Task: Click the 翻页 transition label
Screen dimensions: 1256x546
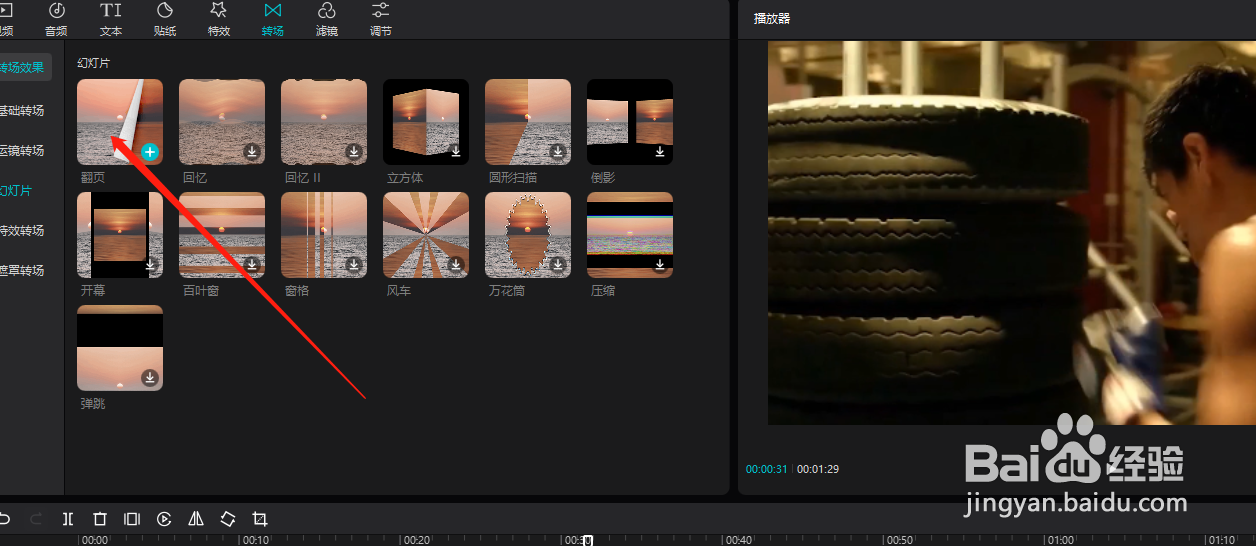Action: 93,177
